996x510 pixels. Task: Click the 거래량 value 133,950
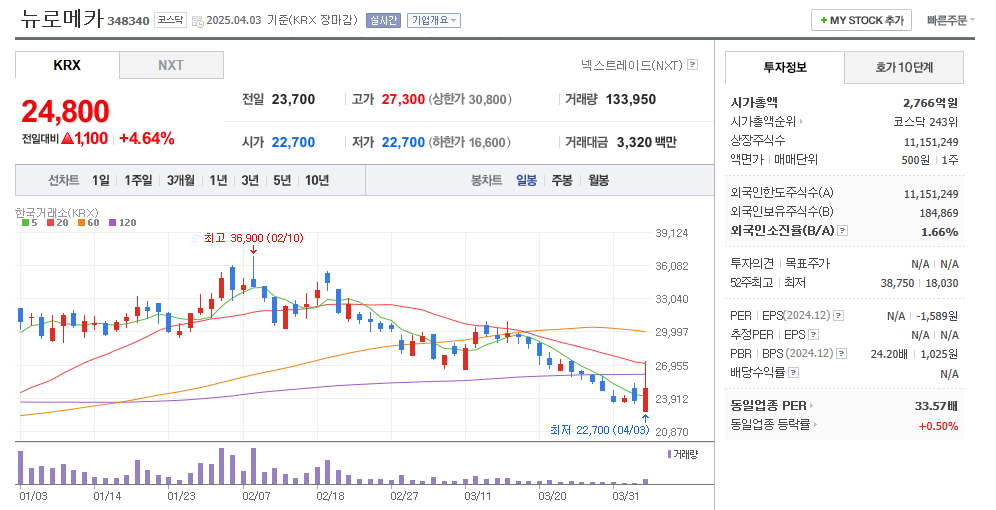pyautogui.click(x=630, y=100)
